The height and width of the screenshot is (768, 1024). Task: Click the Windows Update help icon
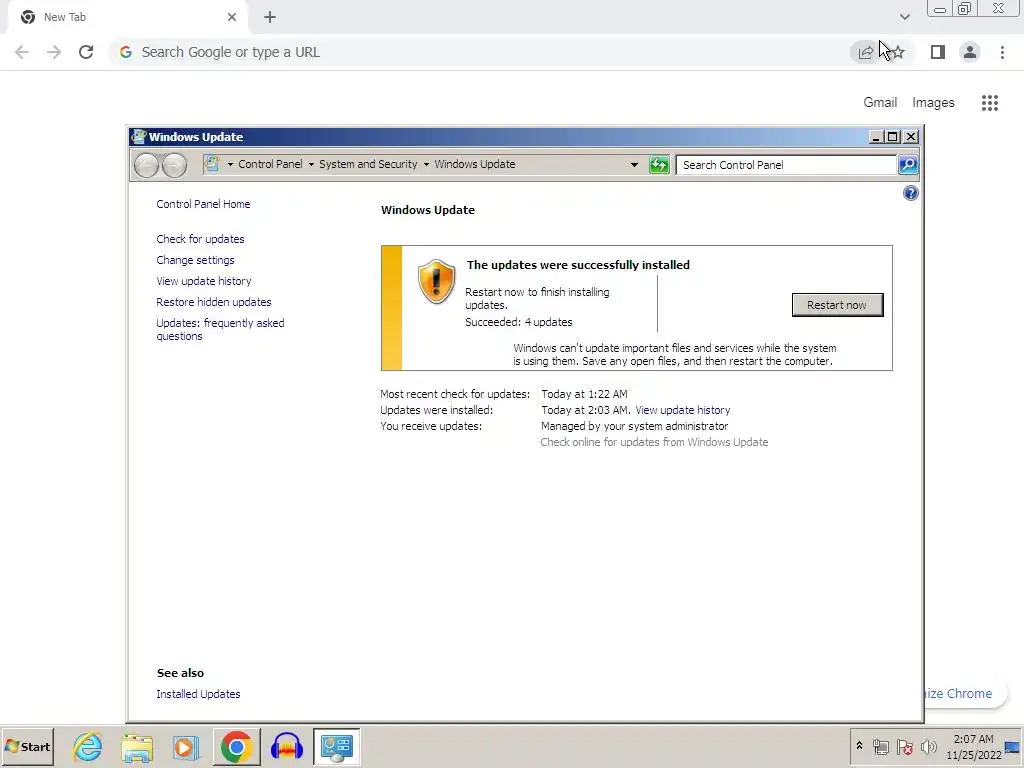pos(910,193)
